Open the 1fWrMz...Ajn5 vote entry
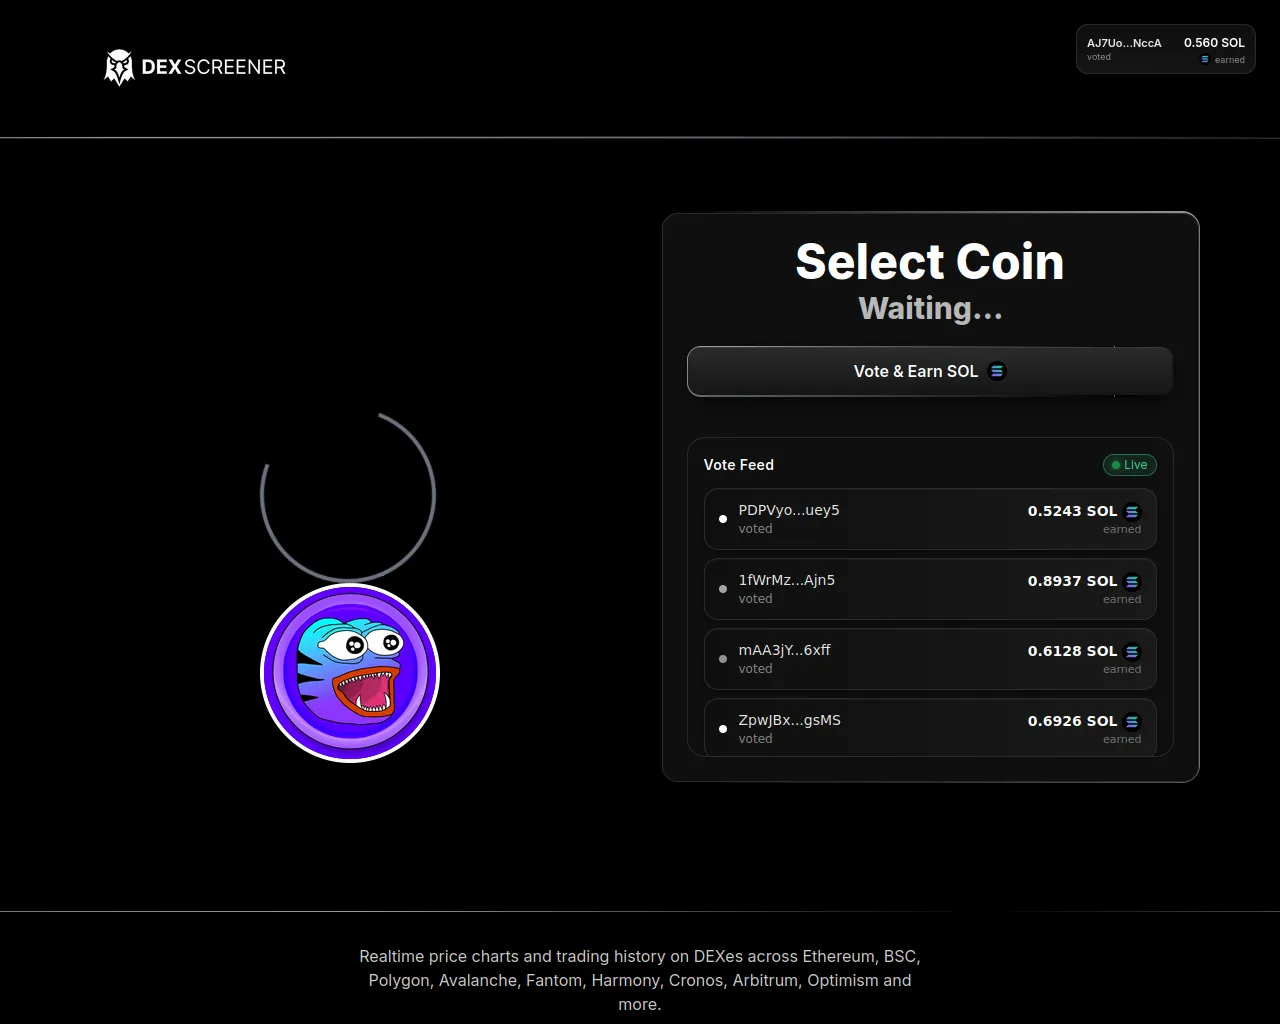Image resolution: width=1280 pixels, height=1024 pixels. point(930,589)
